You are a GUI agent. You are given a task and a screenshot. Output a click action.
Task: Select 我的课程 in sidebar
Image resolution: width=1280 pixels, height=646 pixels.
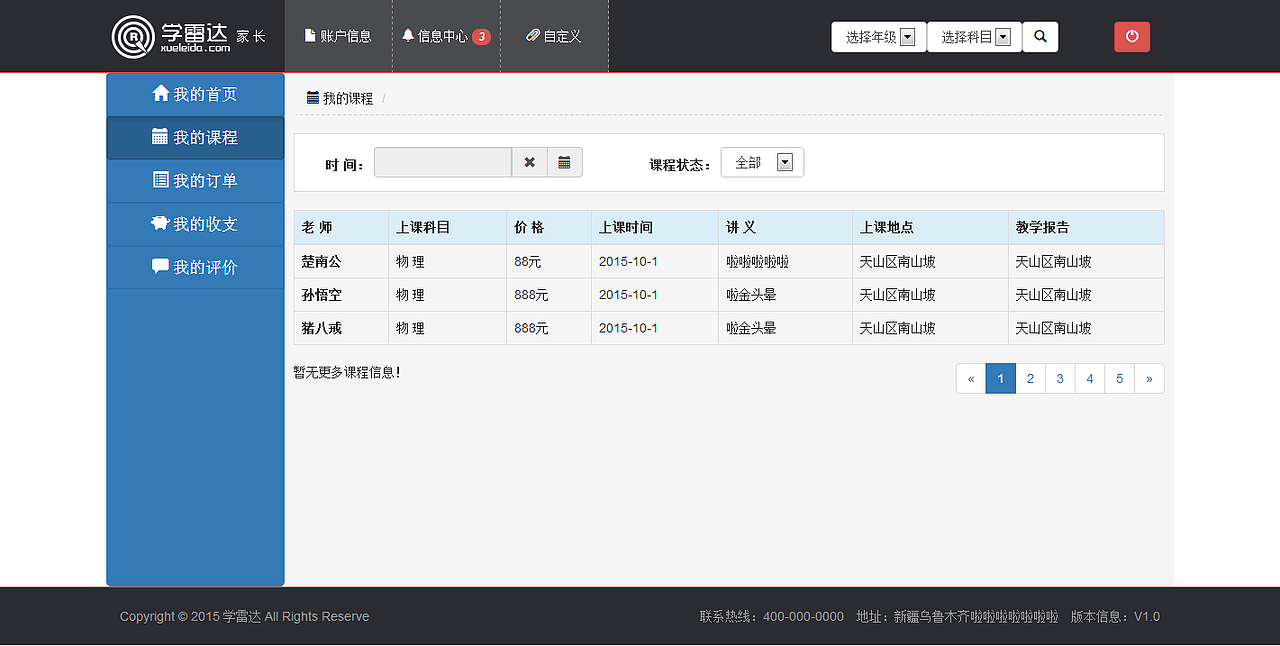pyautogui.click(x=195, y=137)
